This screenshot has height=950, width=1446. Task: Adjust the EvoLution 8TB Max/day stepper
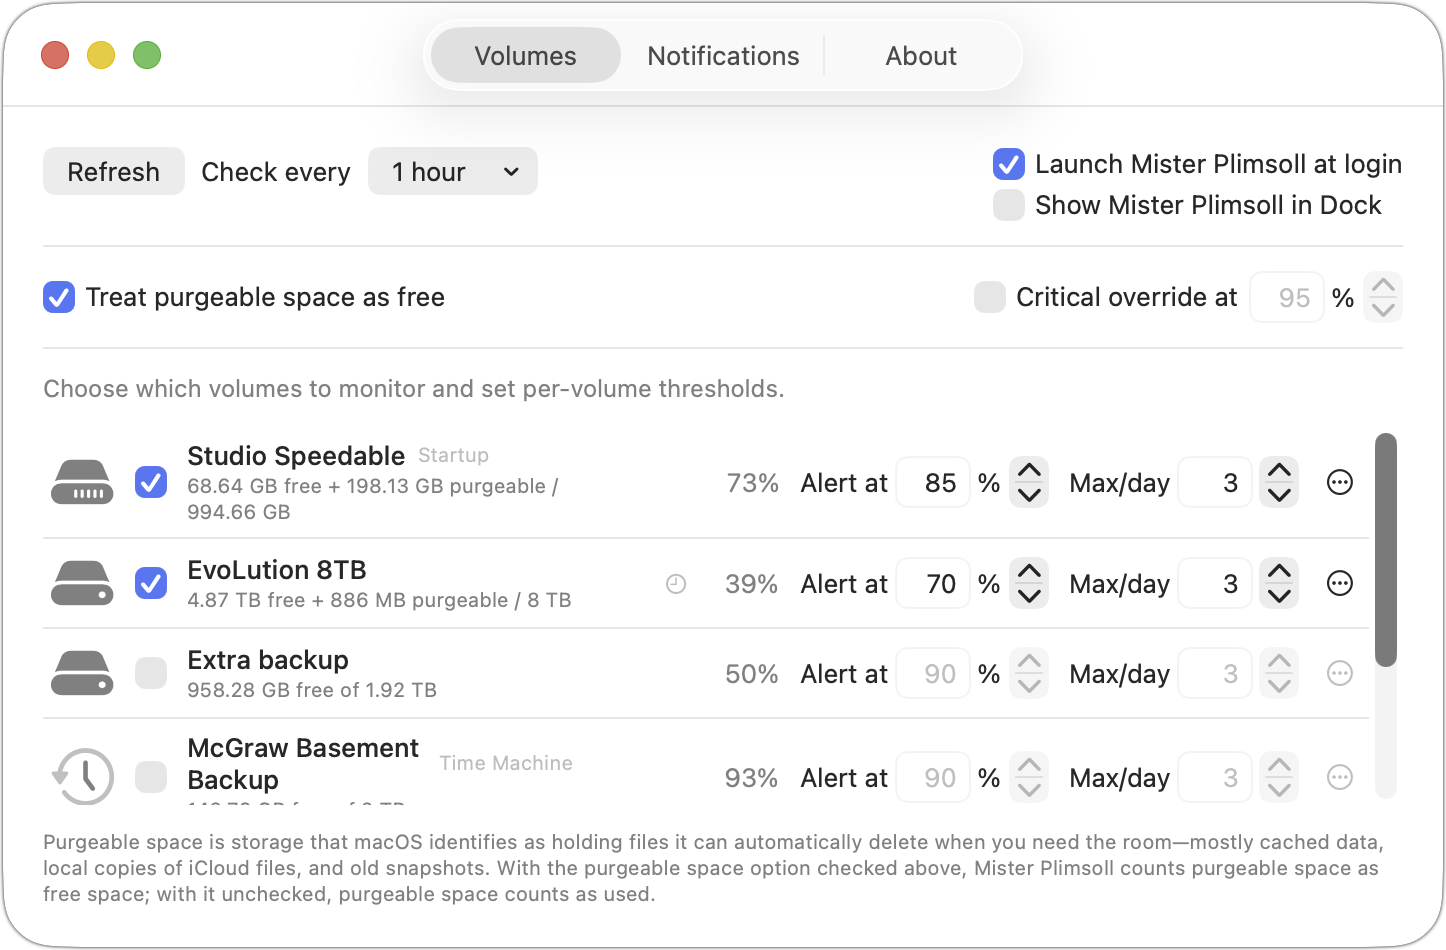[1279, 583]
